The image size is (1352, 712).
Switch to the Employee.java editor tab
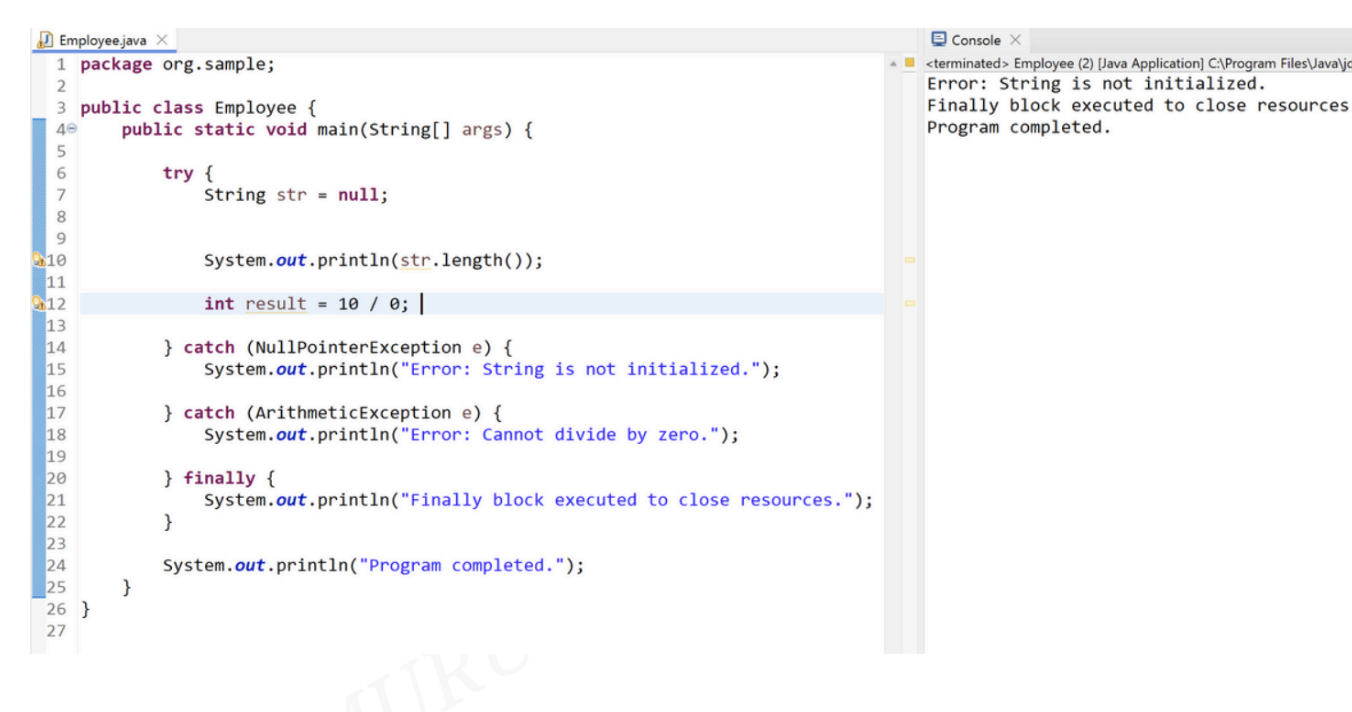[102, 40]
